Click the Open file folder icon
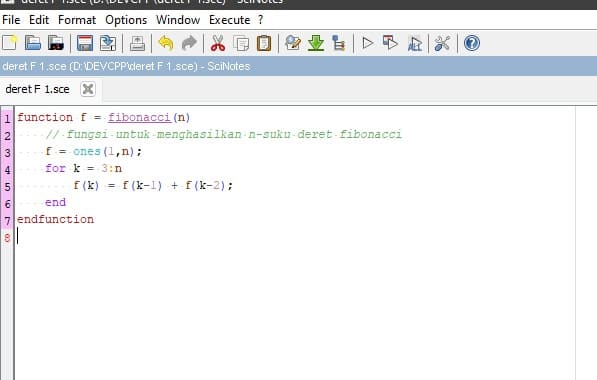Image resolution: width=597 pixels, height=380 pixels. point(33,43)
